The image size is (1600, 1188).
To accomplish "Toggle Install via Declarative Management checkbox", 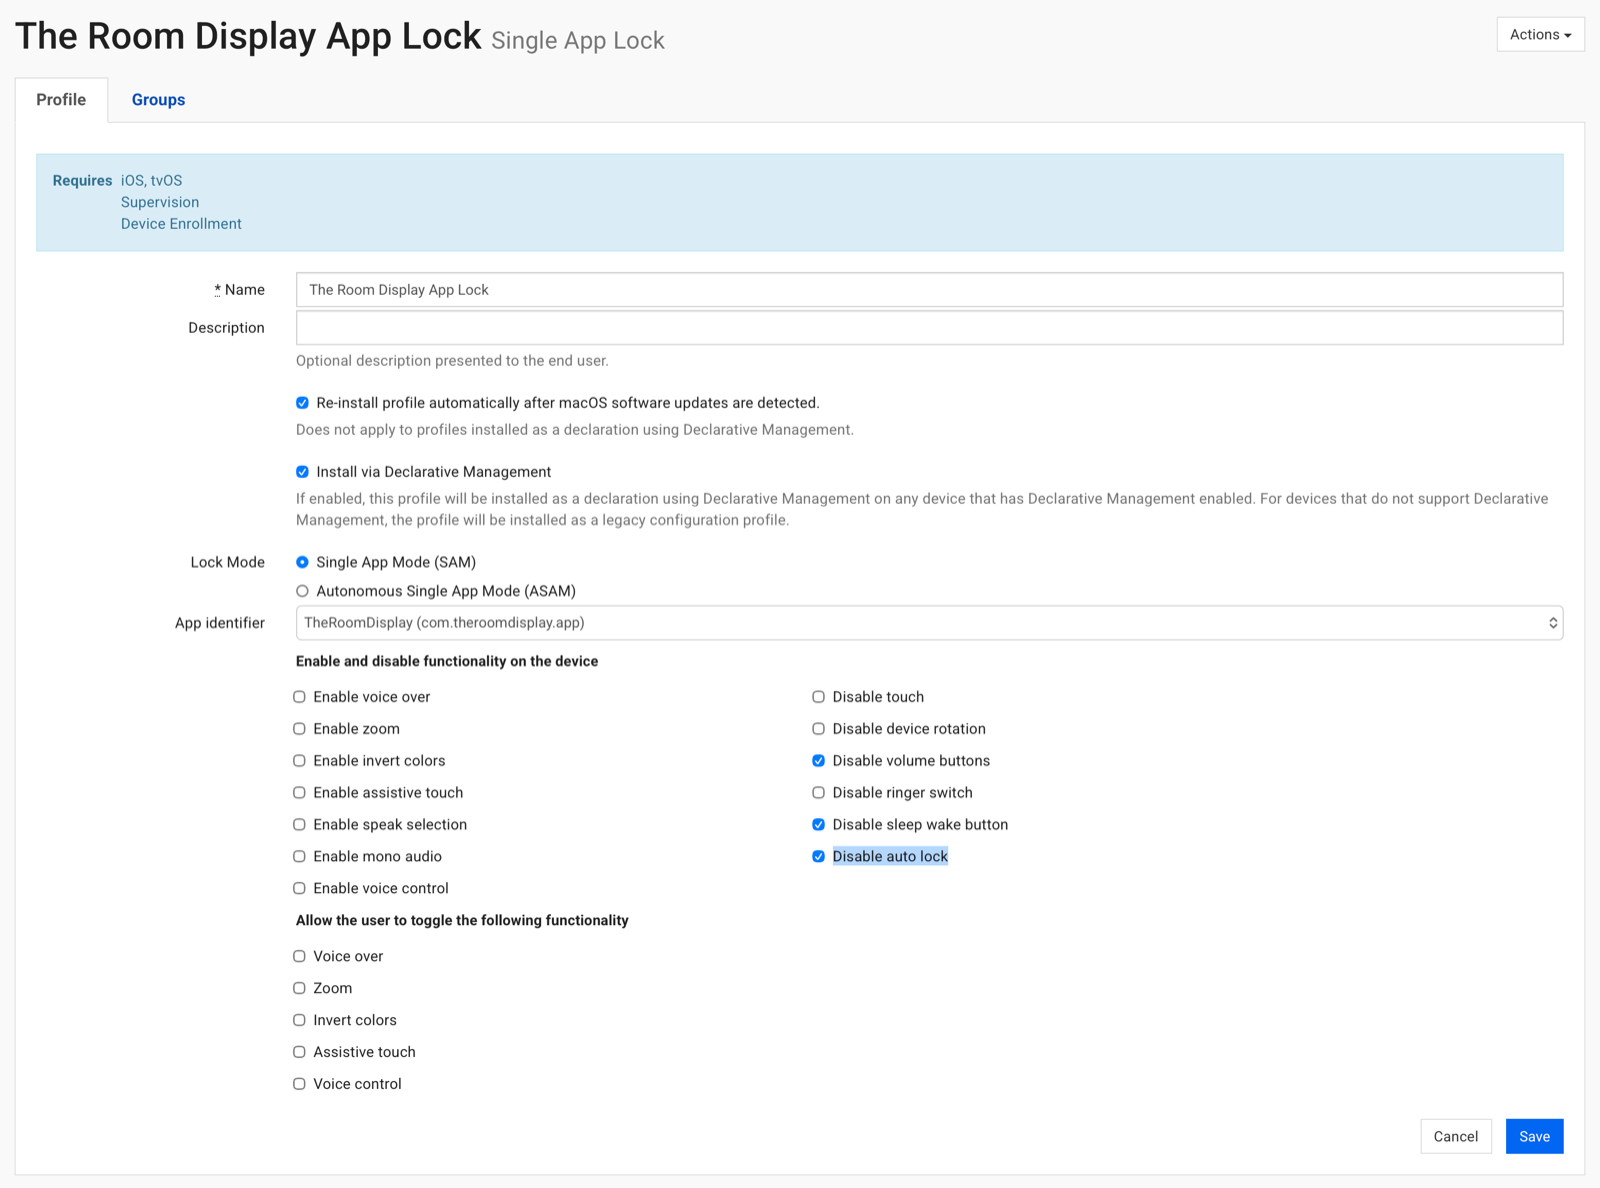I will click(302, 472).
